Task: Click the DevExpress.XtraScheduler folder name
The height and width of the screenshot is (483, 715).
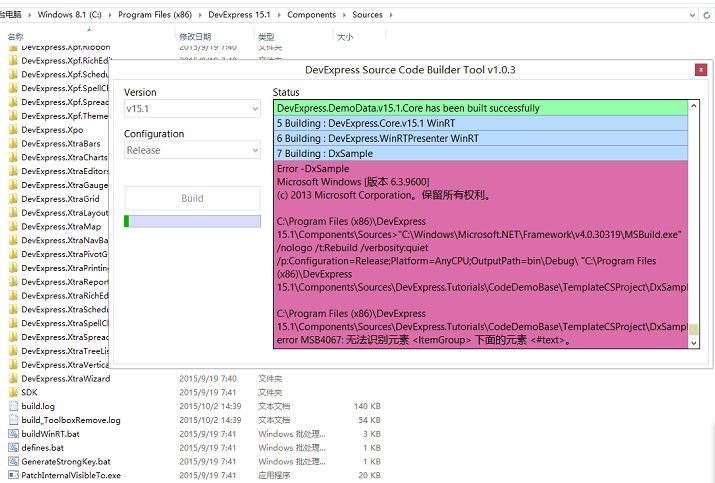Action: pyautogui.click(x=65, y=309)
